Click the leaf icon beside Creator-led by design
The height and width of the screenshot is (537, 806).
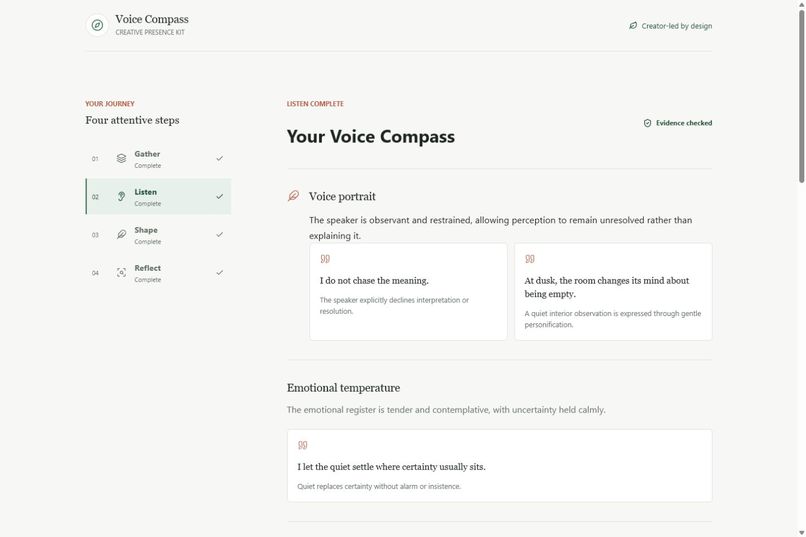633,26
